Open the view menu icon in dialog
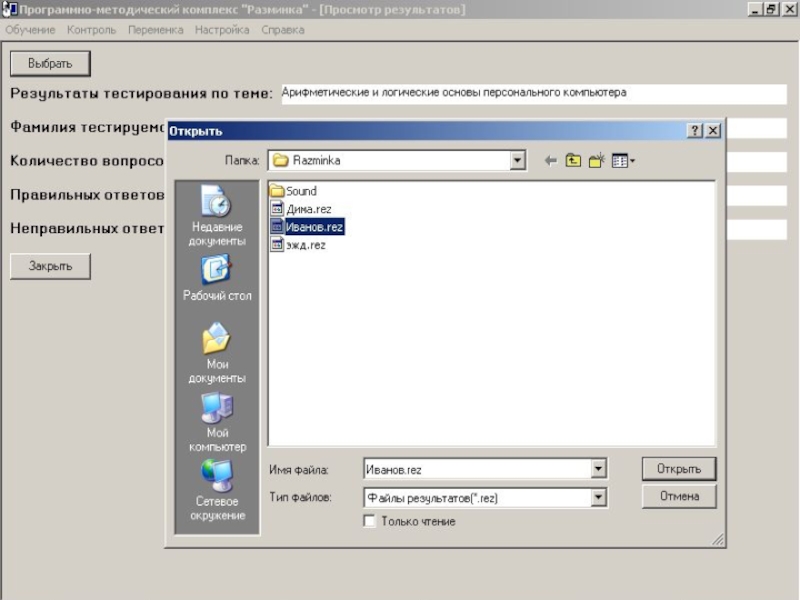The image size is (800, 600). (x=623, y=160)
